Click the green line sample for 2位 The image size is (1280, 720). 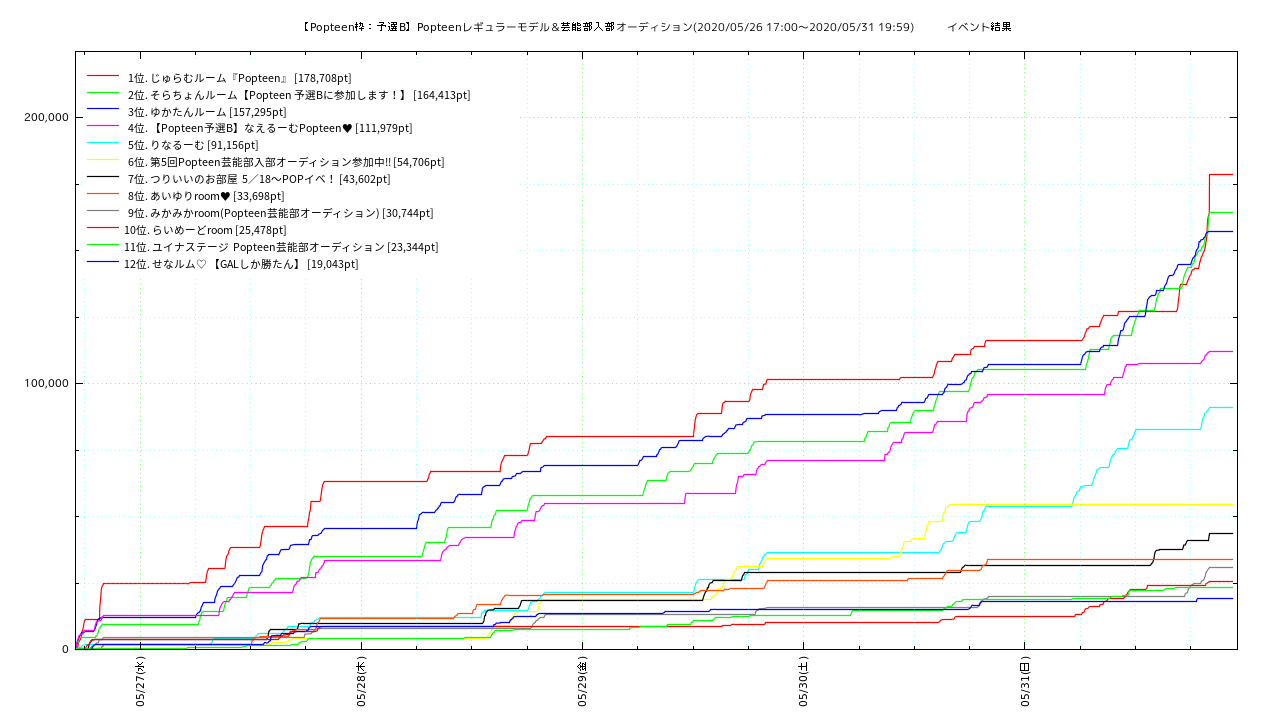[104, 93]
